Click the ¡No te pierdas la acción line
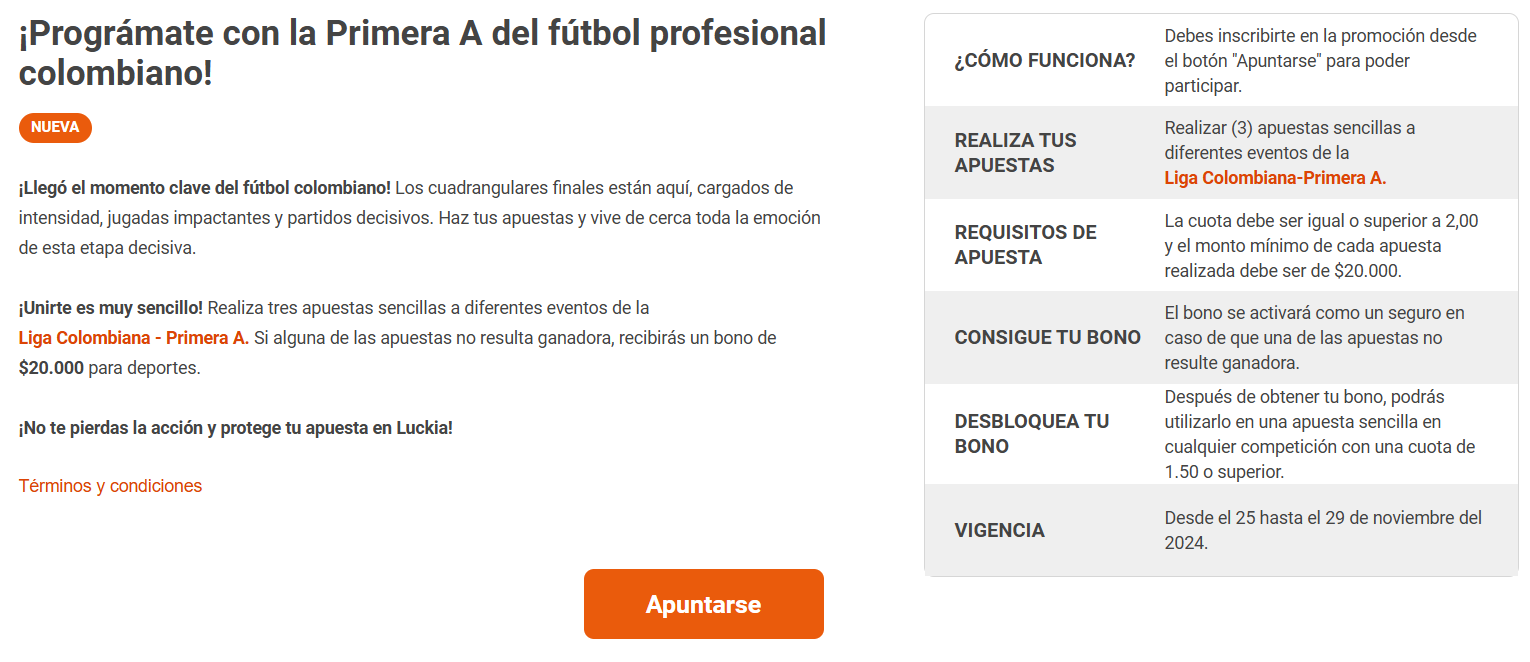 coord(235,428)
